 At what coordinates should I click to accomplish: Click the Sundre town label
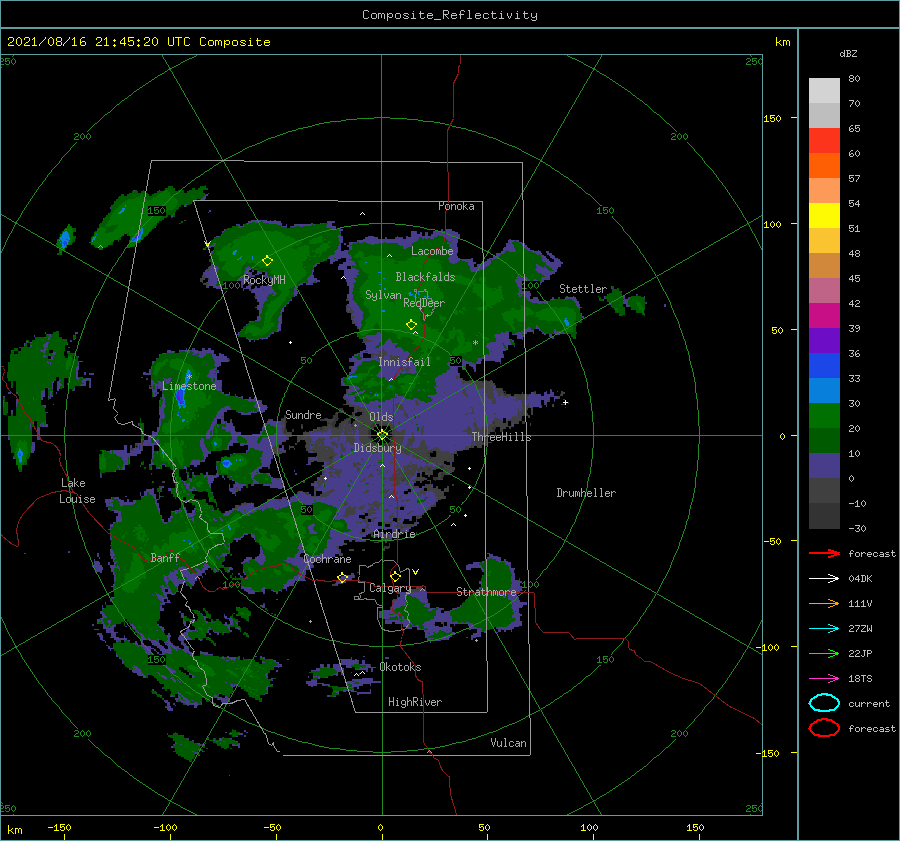click(x=303, y=414)
